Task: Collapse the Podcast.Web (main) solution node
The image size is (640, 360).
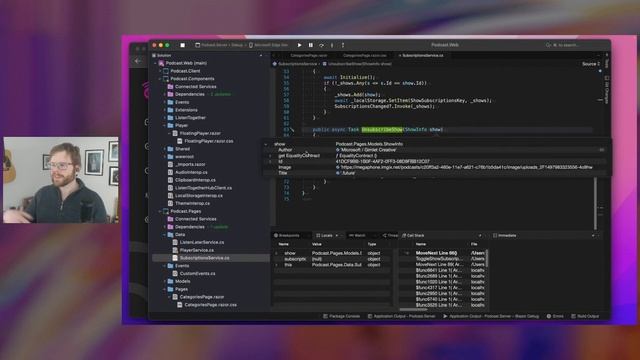Action: 155,63
